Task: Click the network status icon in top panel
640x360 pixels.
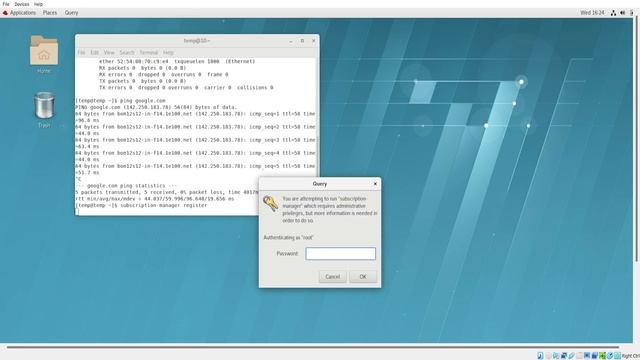Action: (613, 13)
